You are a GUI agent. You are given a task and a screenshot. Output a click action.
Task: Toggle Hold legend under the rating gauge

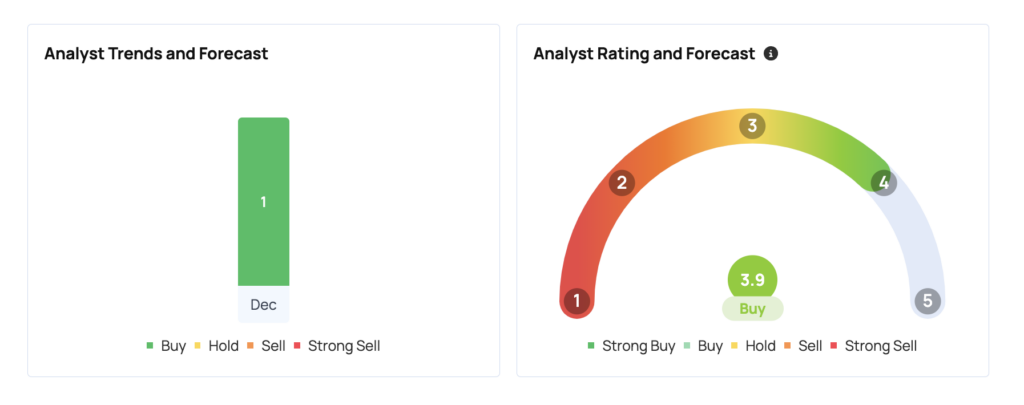[753, 346]
